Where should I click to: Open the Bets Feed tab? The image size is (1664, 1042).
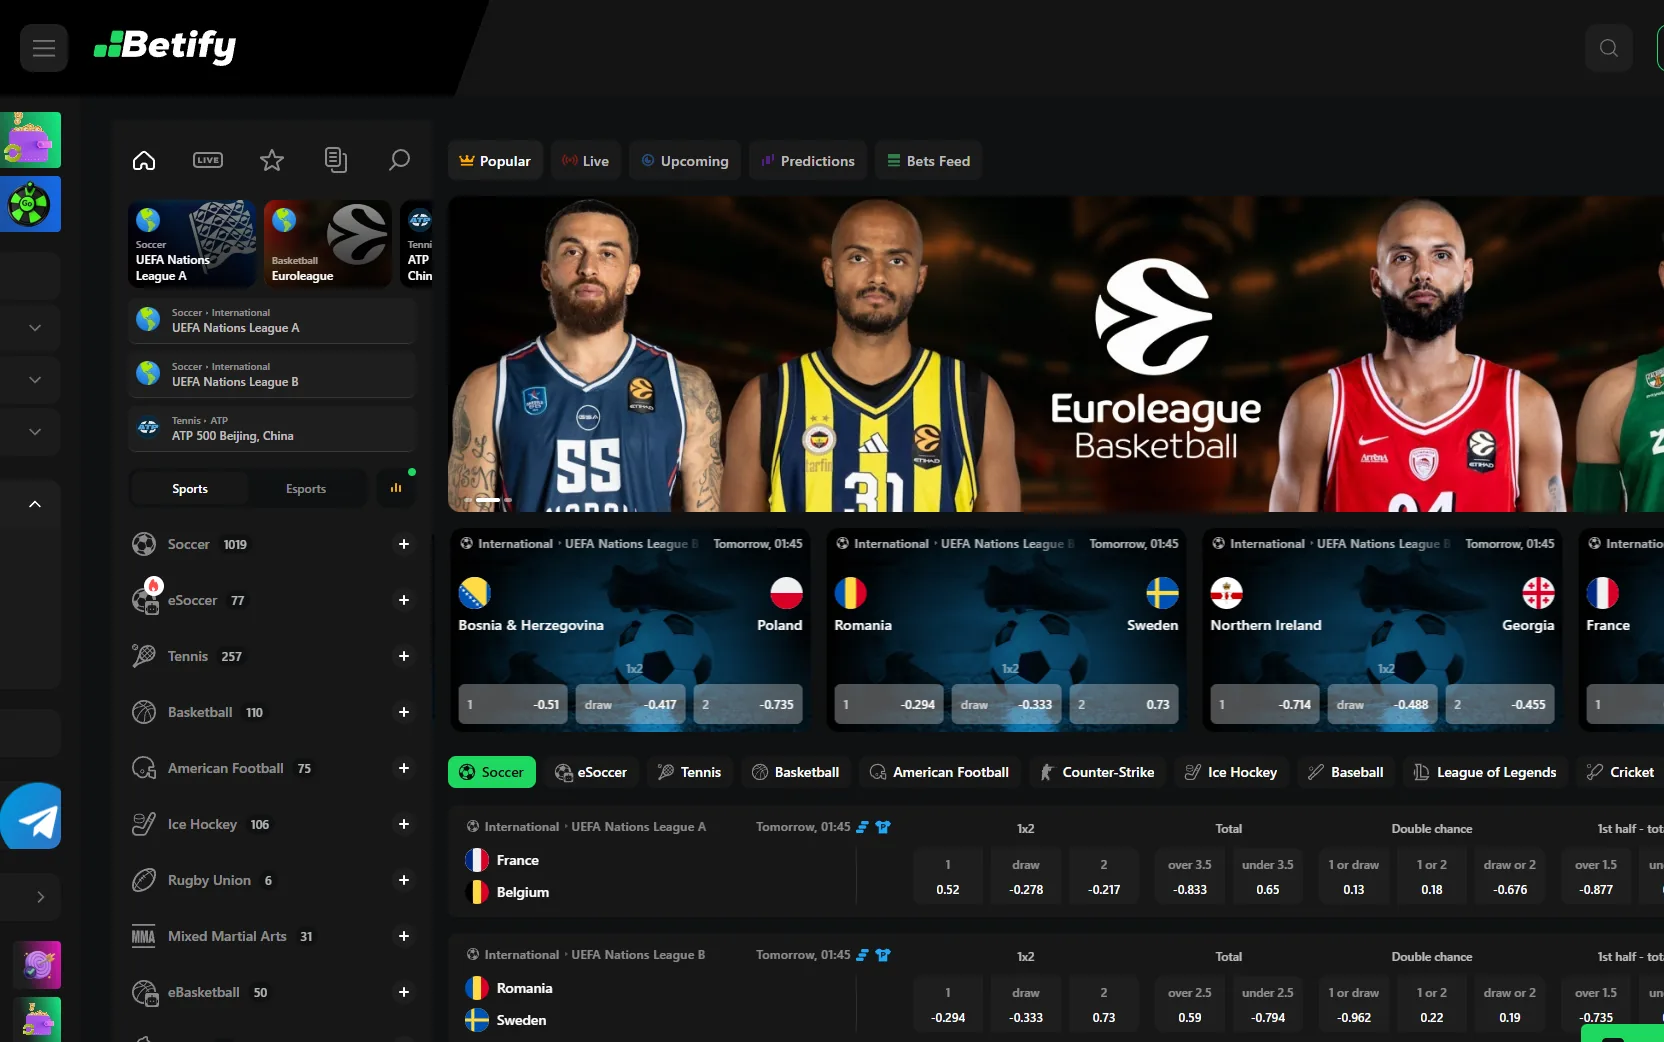pyautogui.click(x=929, y=161)
